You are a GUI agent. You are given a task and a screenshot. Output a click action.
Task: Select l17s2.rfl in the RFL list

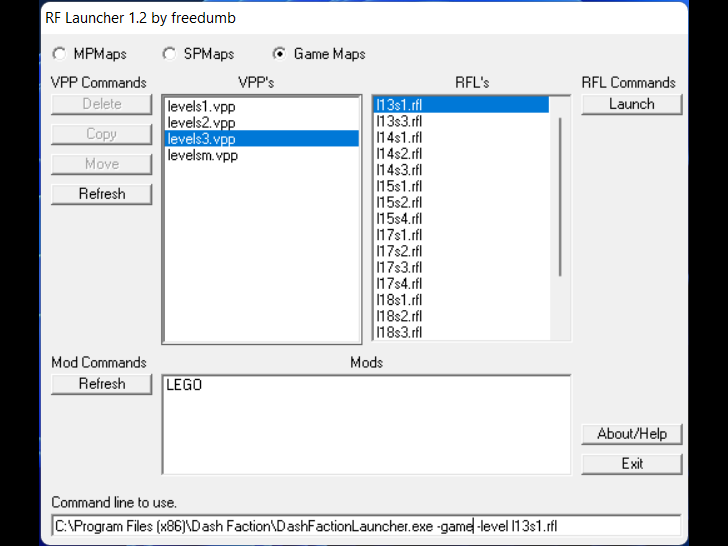[399, 251]
